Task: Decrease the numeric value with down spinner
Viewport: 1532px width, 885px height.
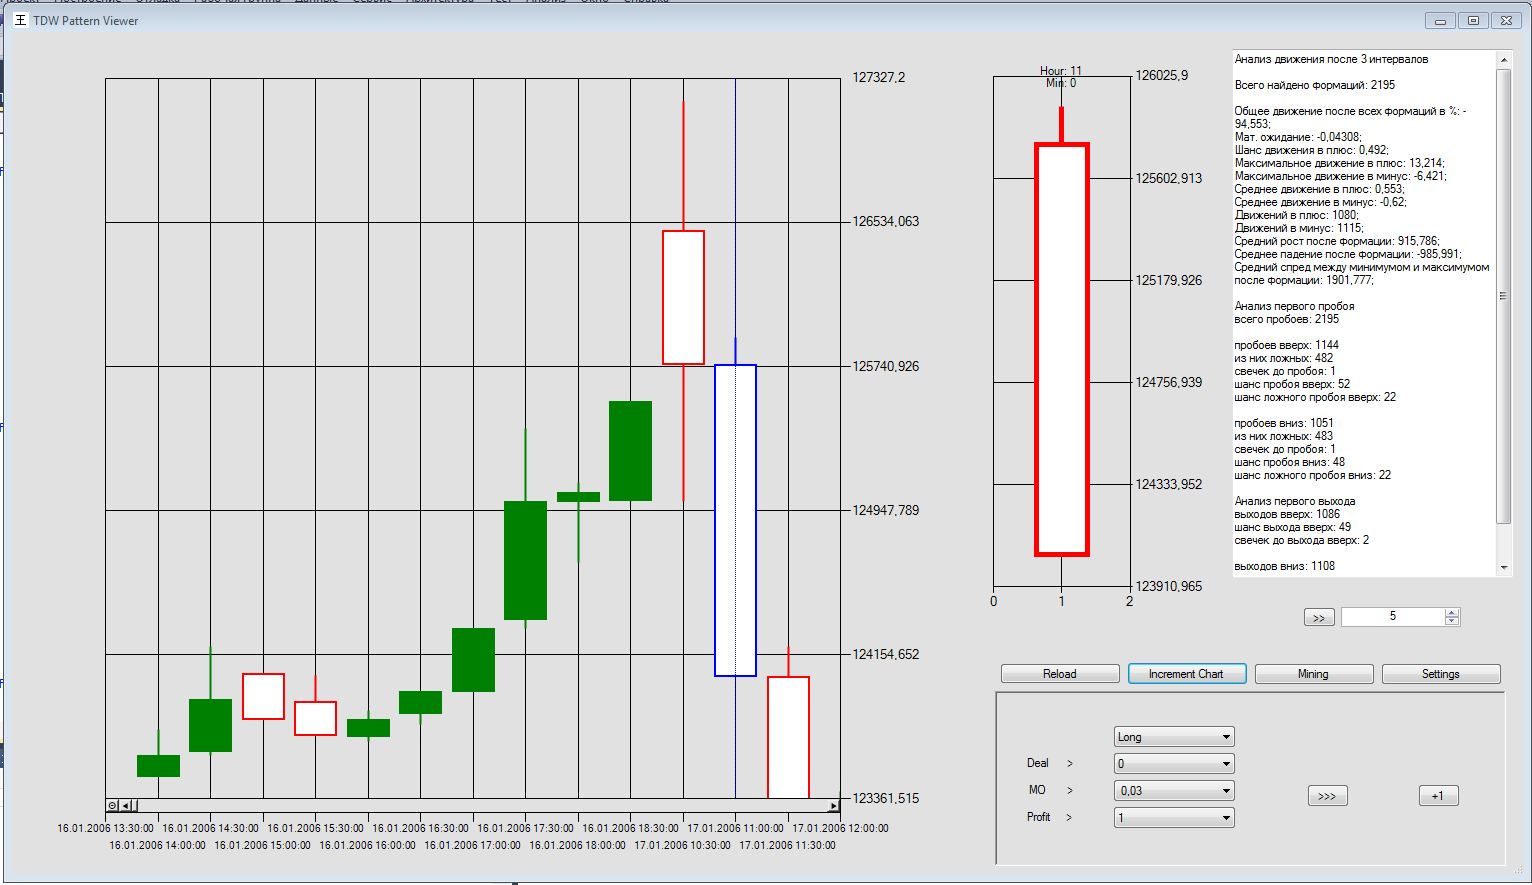Action: (x=1452, y=622)
